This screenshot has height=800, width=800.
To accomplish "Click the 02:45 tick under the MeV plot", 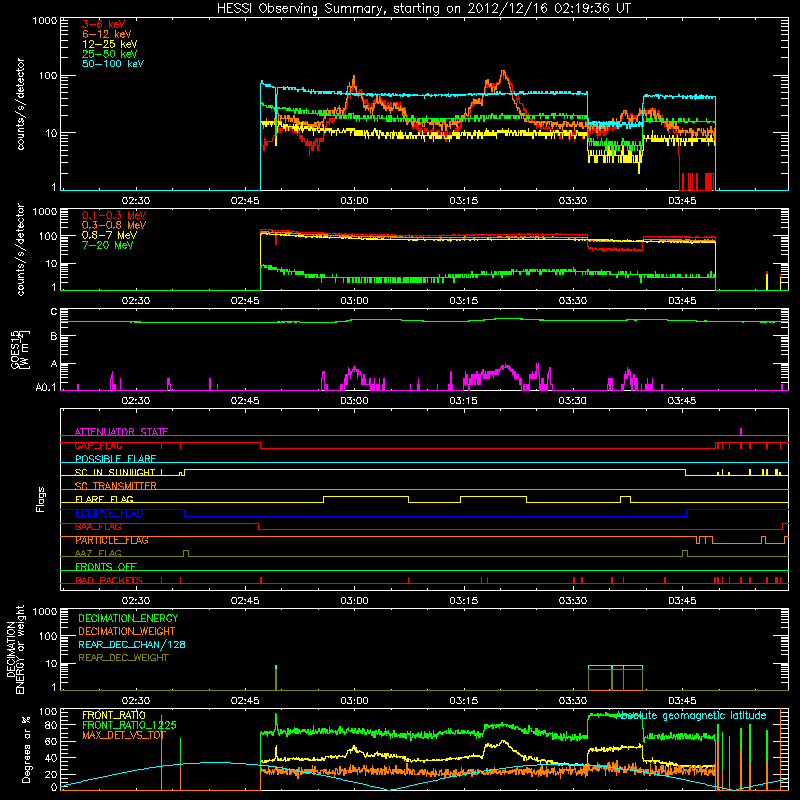I will (x=245, y=301).
